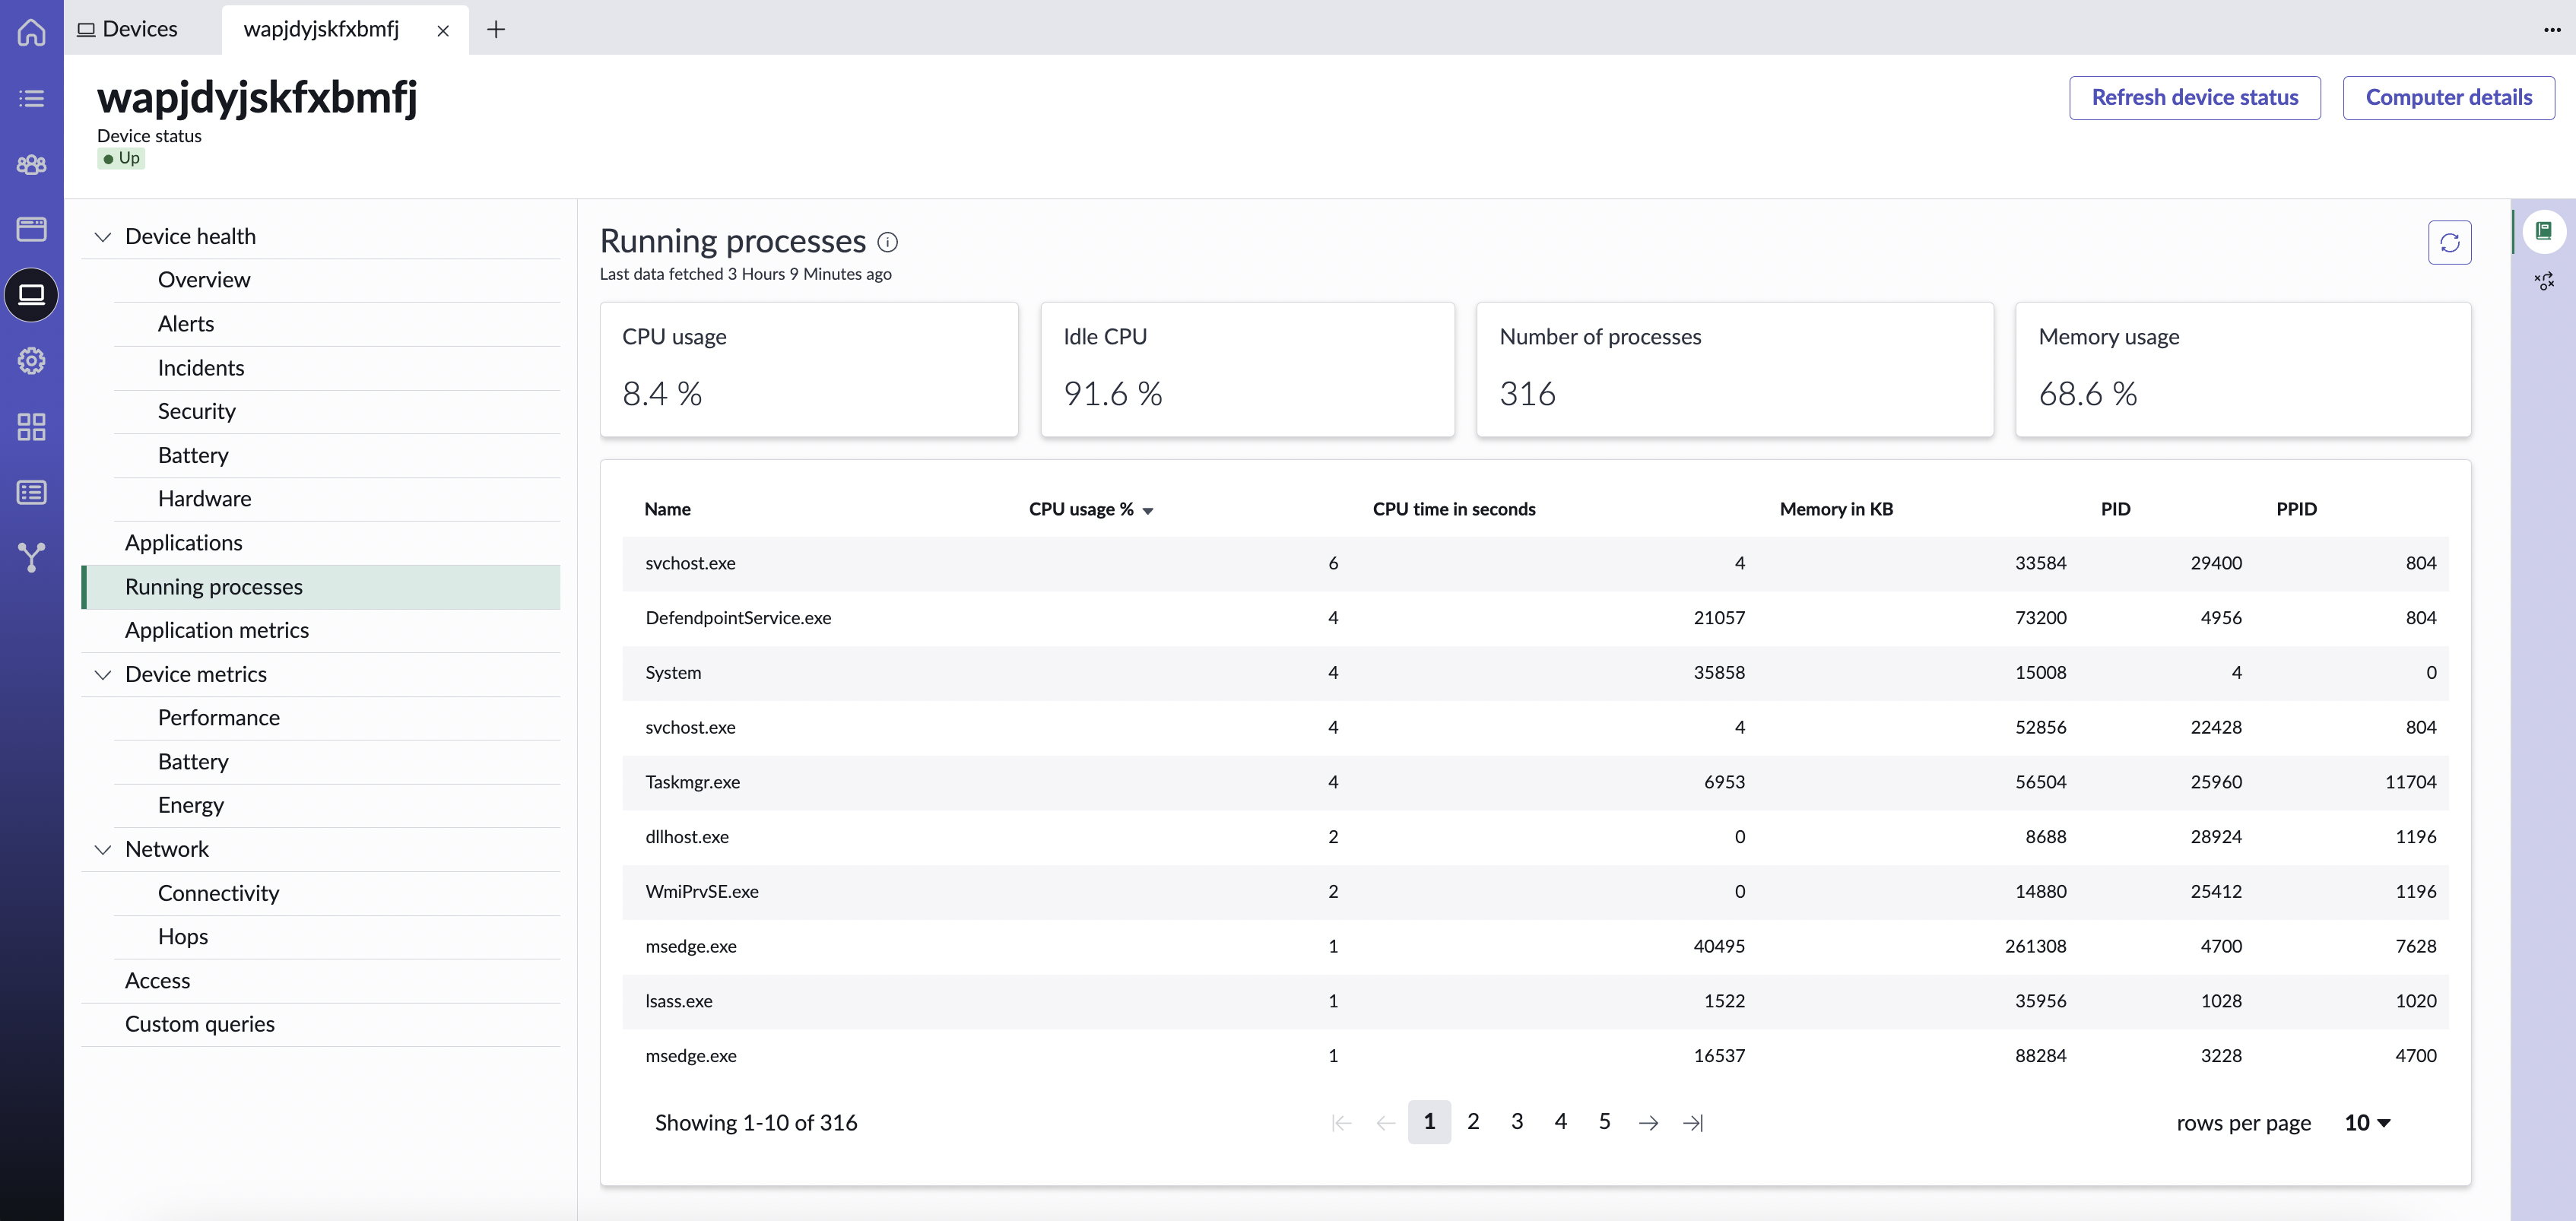Sort by PPID column header
The height and width of the screenshot is (1221, 2576).
(x=2296, y=509)
